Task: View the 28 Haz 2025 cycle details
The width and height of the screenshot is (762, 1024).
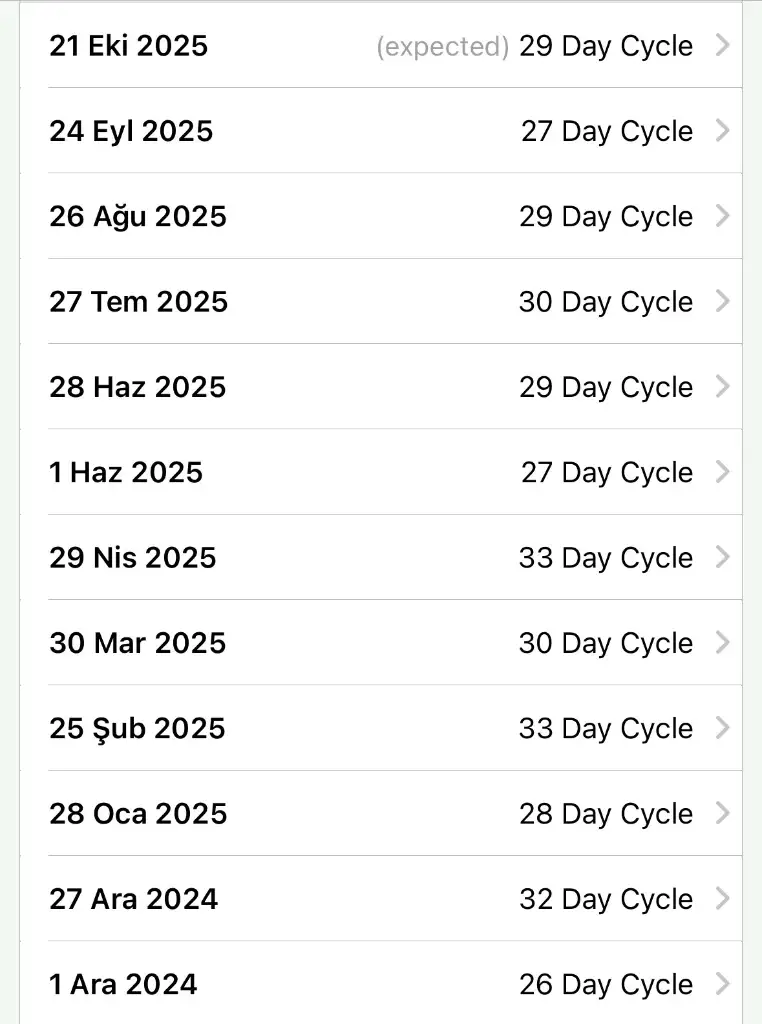Action: 380,387
